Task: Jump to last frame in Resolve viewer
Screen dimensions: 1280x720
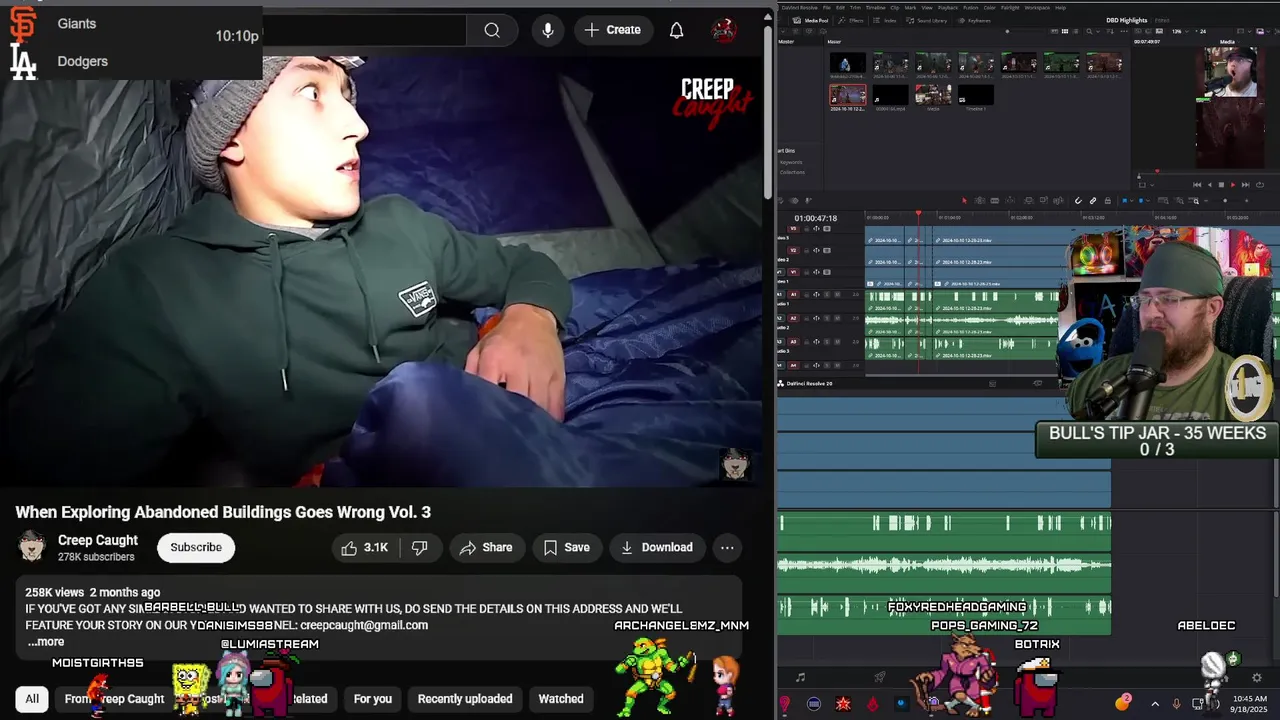Action: point(1246,185)
